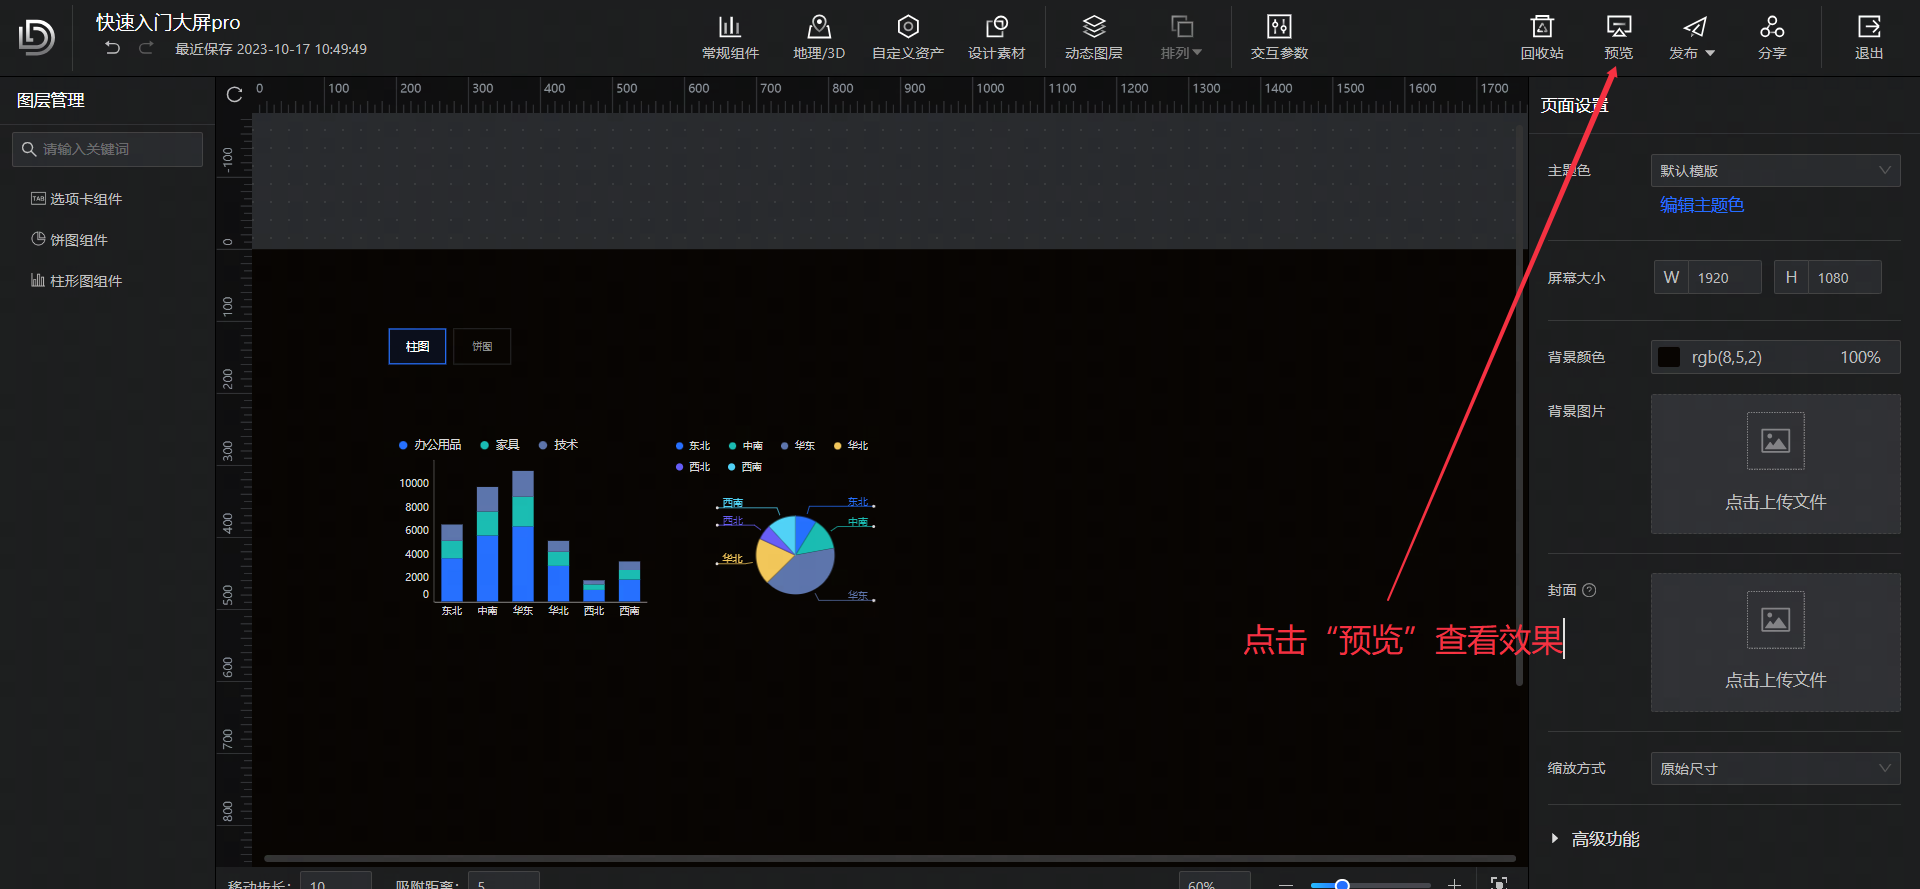The image size is (1920, 889).
Task: Click the 编辑主题色 link
Action: coord(1701,205)
